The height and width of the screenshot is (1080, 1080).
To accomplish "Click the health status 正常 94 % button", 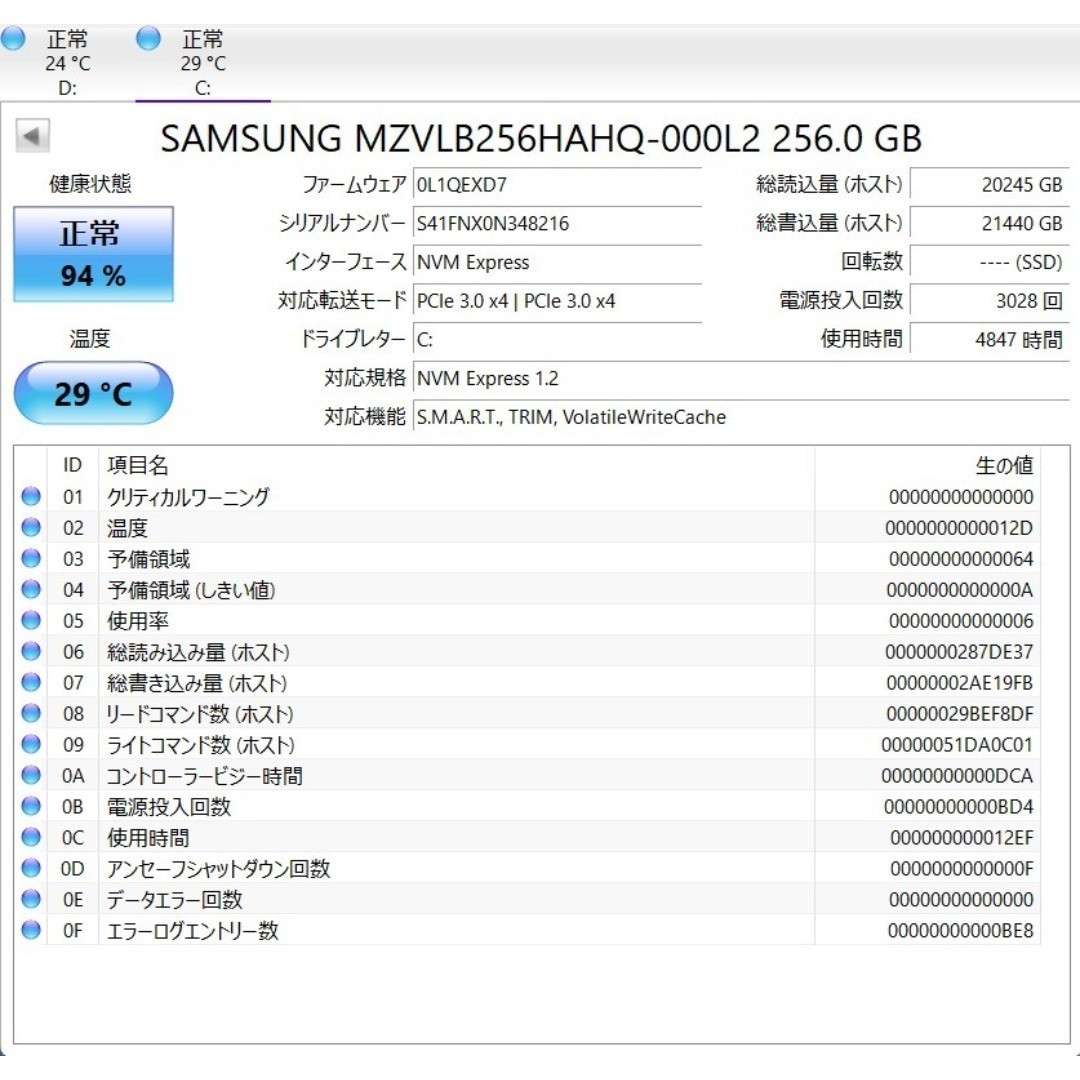I will [x=93, y=254].
